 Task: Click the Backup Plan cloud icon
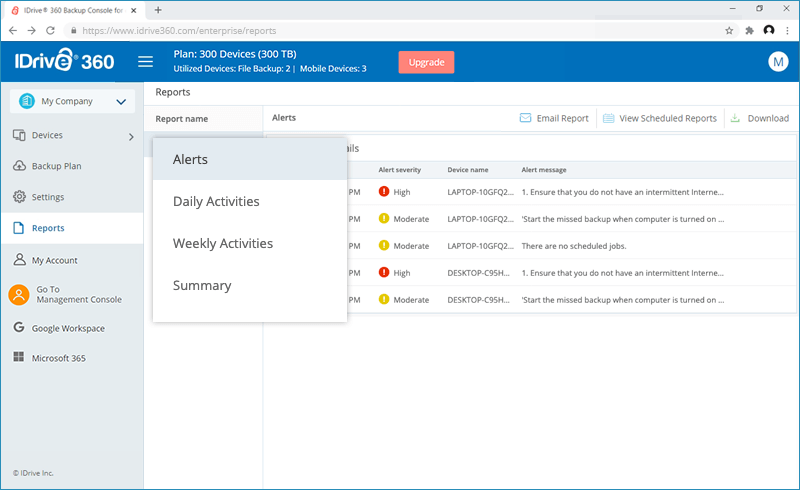(19, 166)
